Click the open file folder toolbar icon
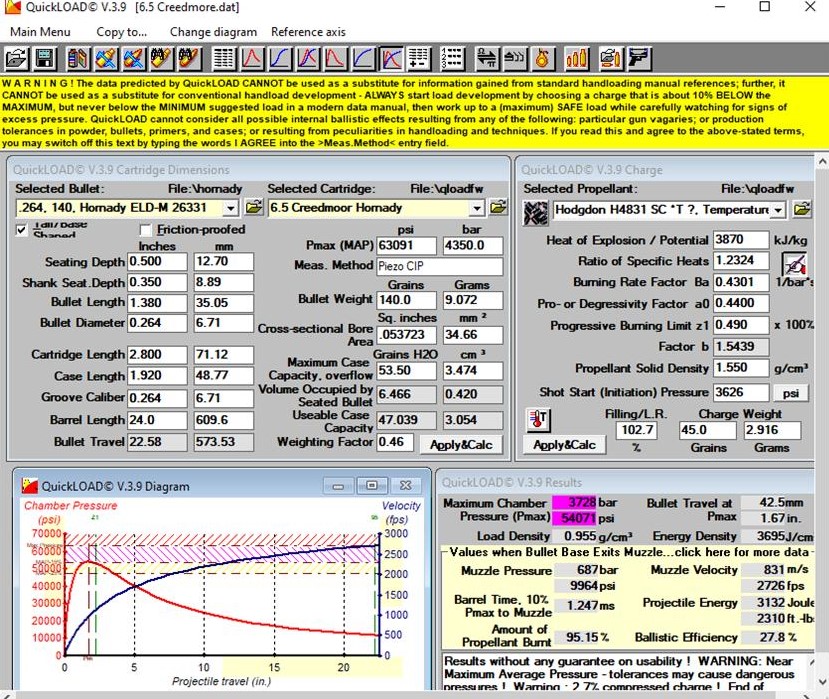The height and width of the screenshot is (699, 829). [x=16, y=58]
